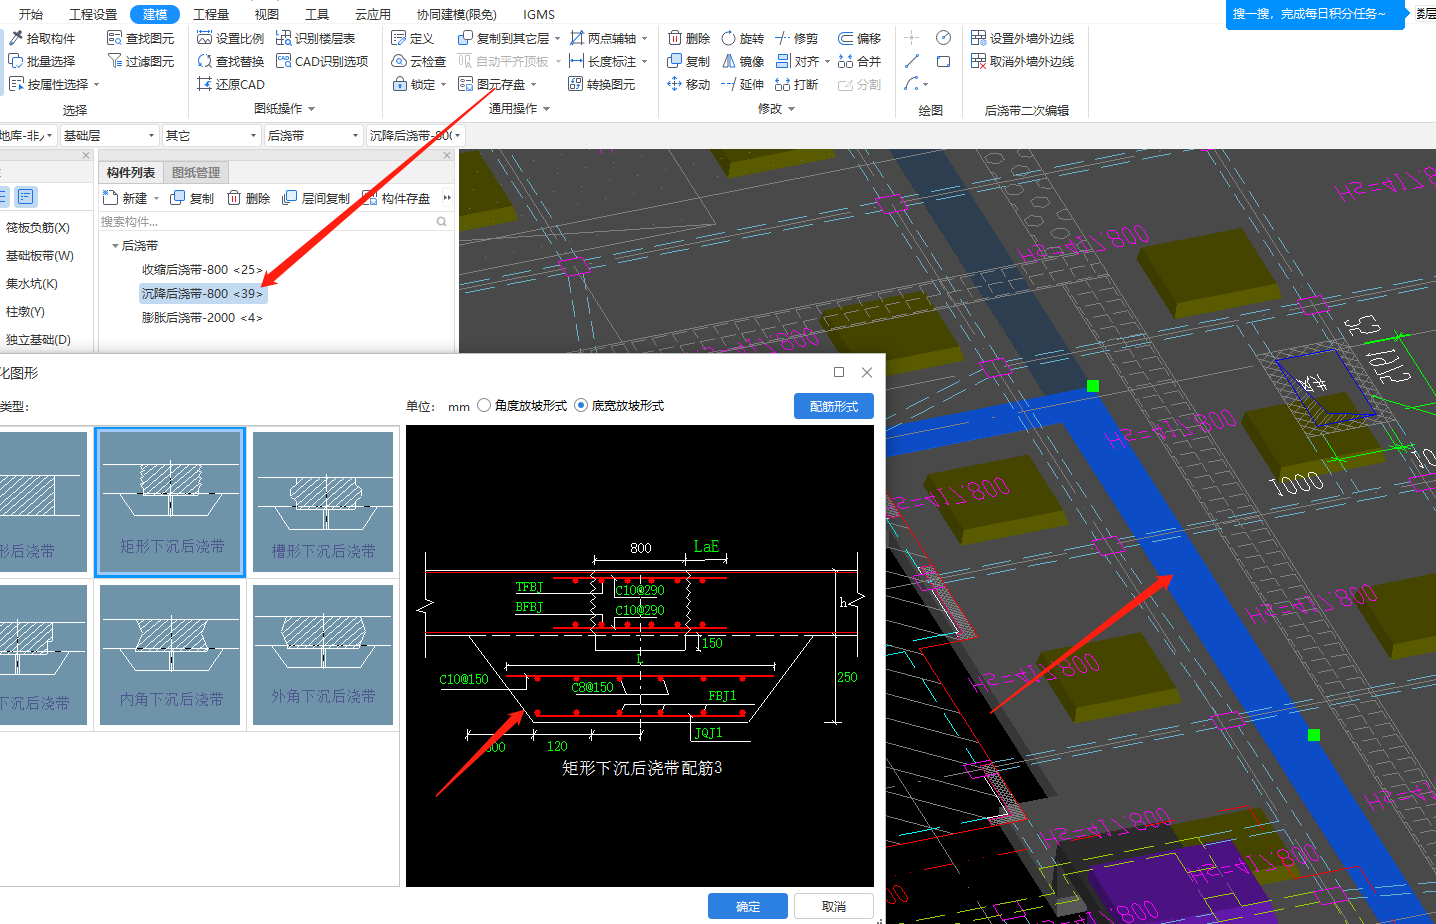Viewport: 1436px width, 924px height.
Task: Expand the 按属性选择 dropdown arrow
Action: 96,84
